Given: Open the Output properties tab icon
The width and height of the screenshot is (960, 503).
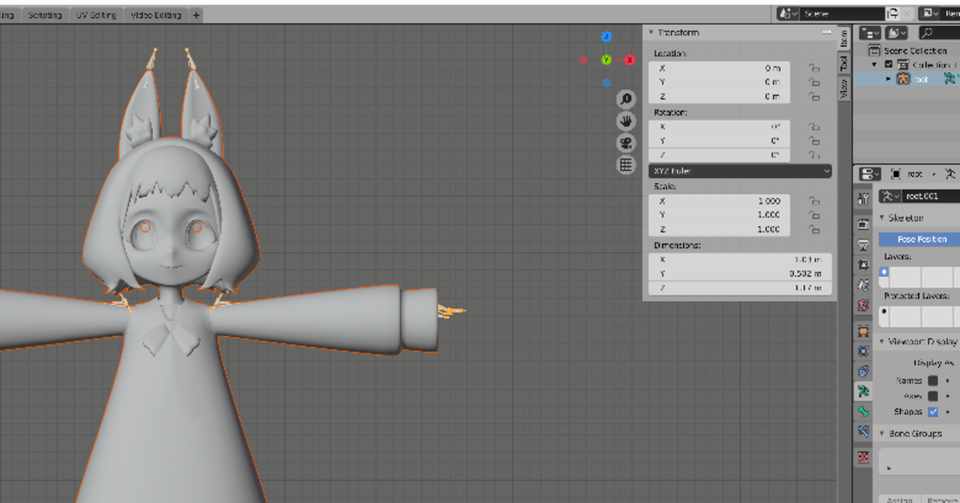Looking at the screenshot, I should (863, 245).
